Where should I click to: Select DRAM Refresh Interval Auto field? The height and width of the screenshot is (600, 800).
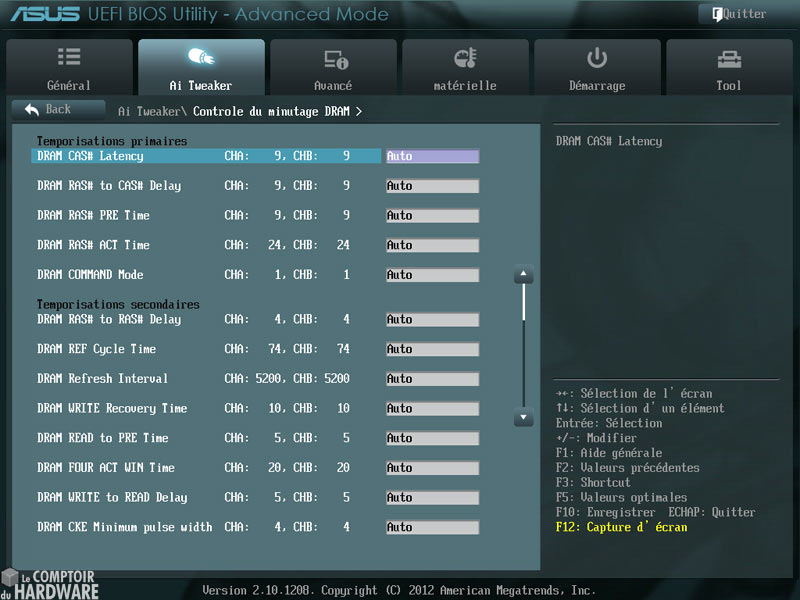tap(432, 379)
